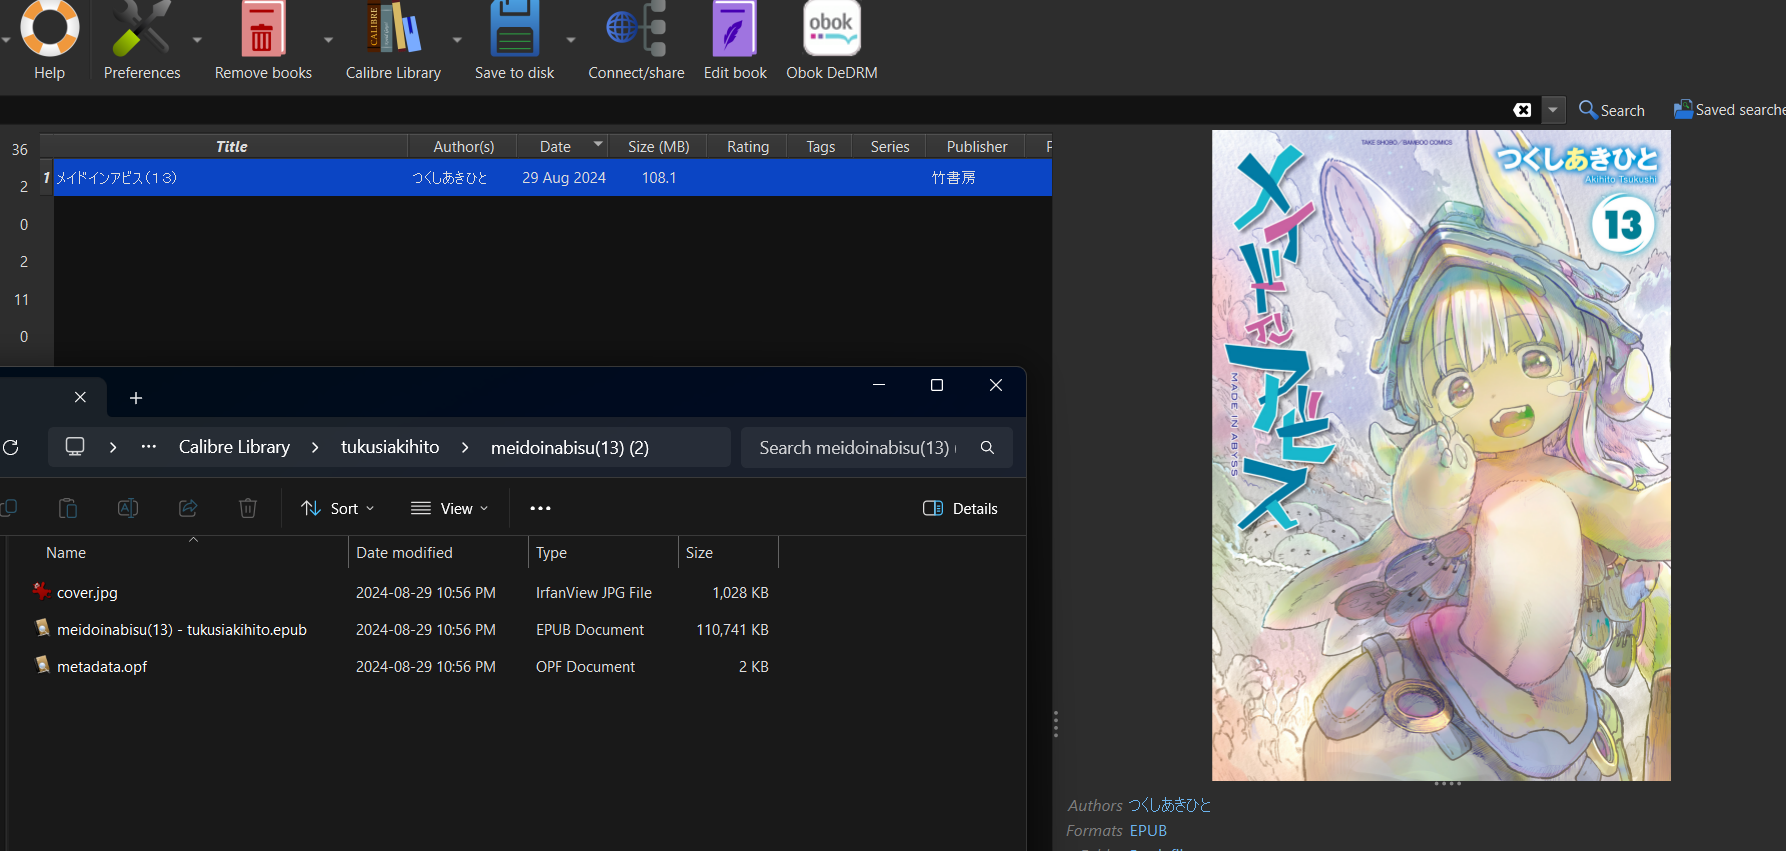This screenshot has width=1786, height=851.
Task: Sort the book list by Author(s) column
Action: click(x=463, y=146)
